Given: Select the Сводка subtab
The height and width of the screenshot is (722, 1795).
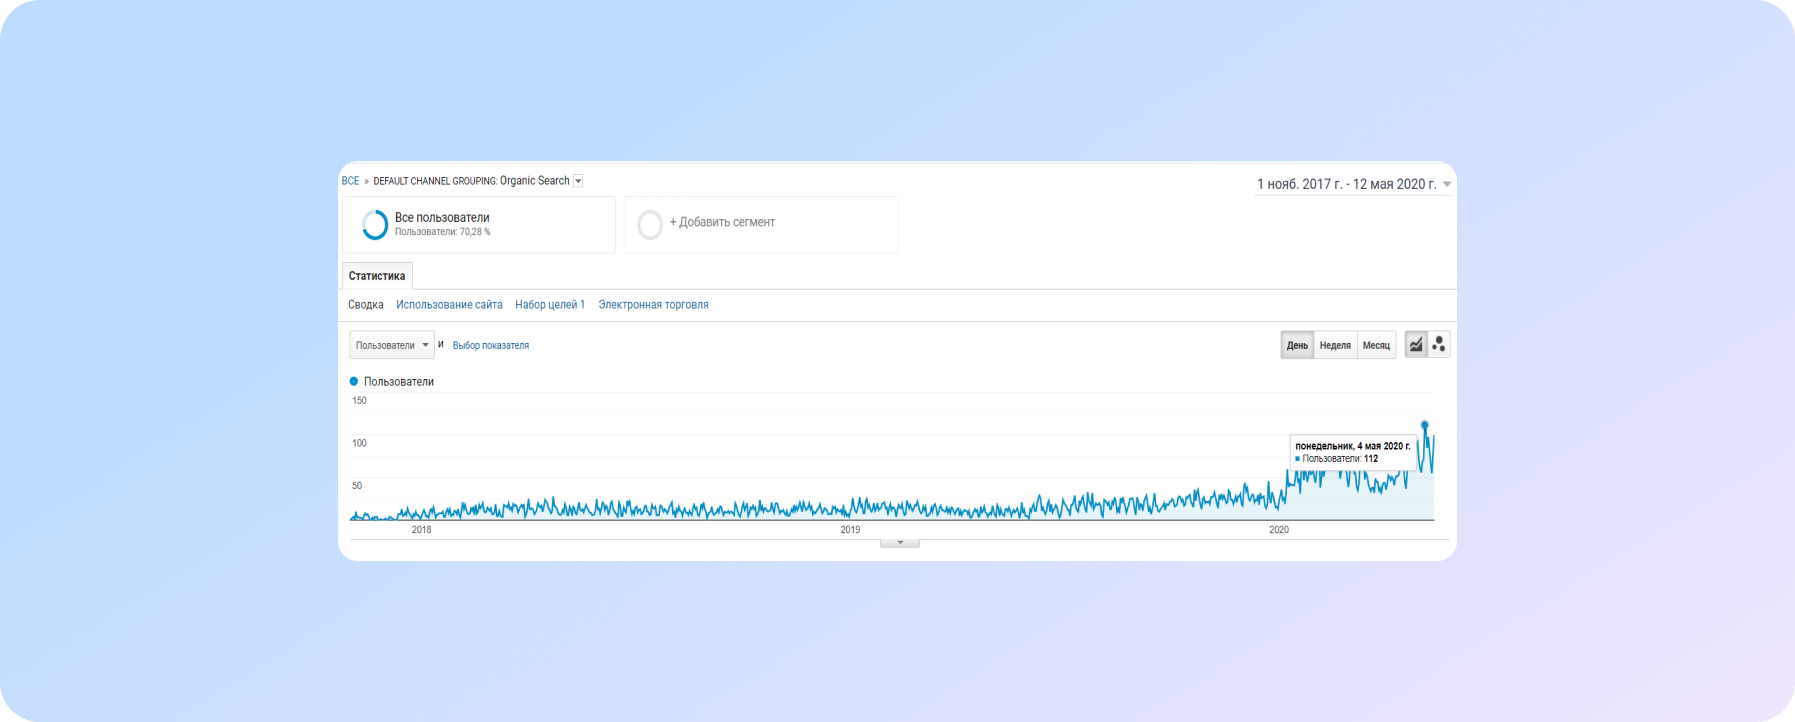Looking at the screenshot, I should click(366, 305).
